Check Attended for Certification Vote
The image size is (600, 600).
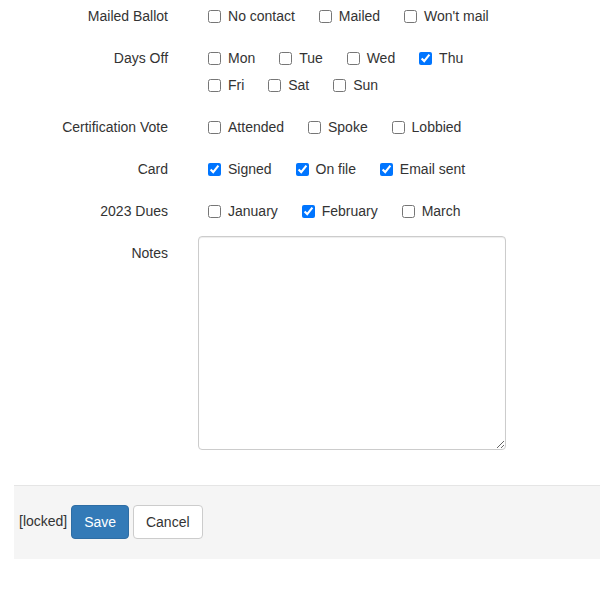214,127
